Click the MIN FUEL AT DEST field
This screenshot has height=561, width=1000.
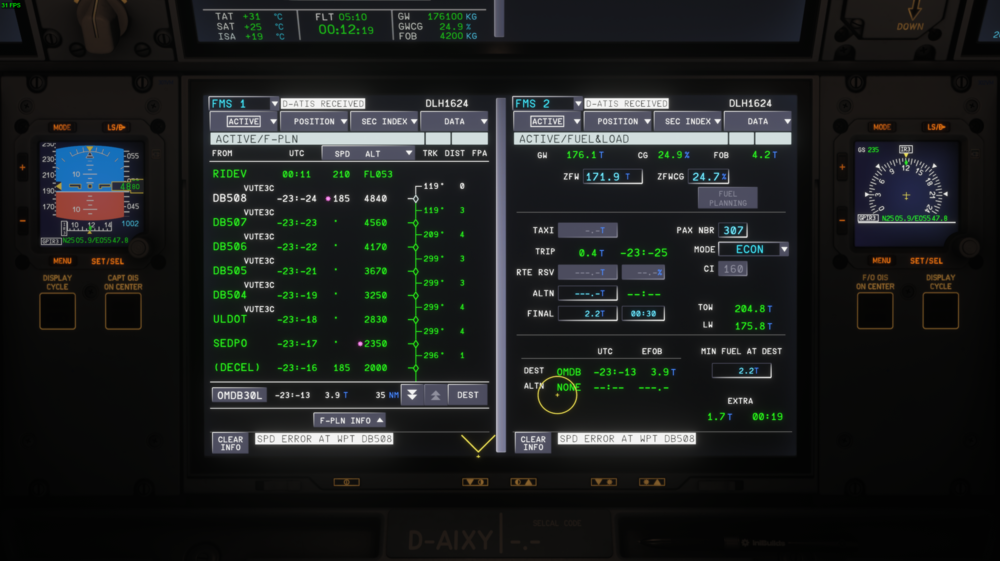742,370
